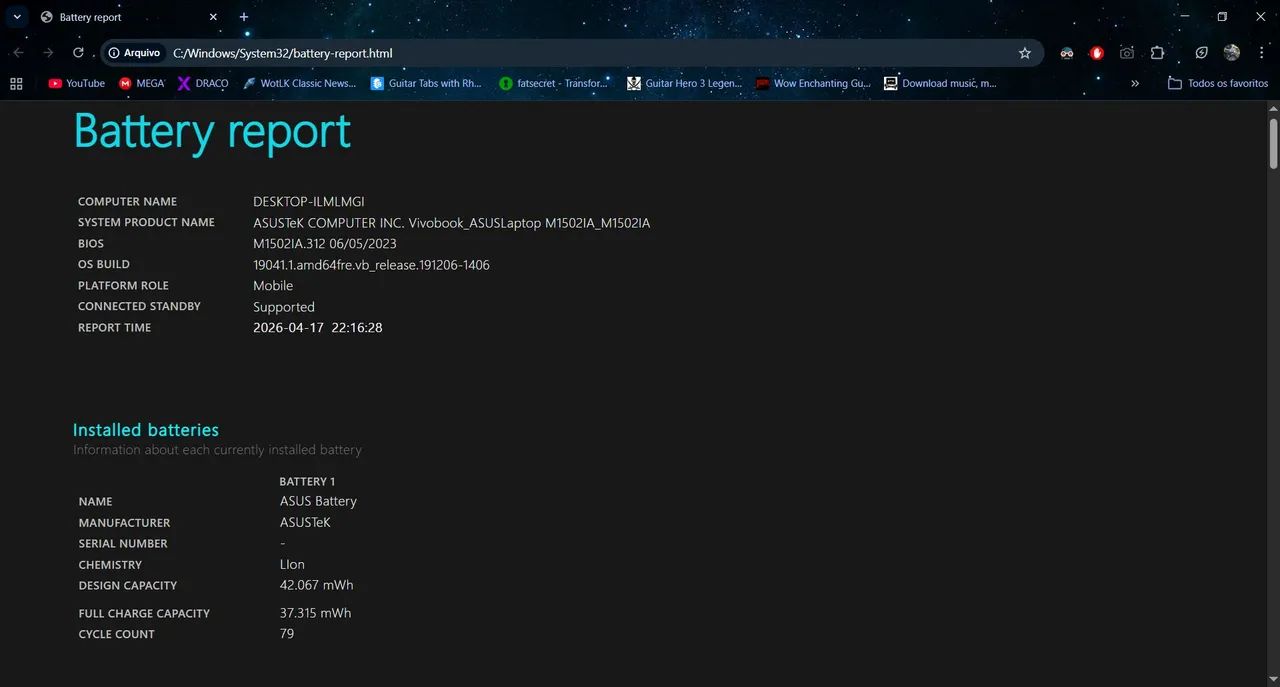Open the tab search dropdown arrow
This screenshot has height=687, width=1280.
pyautogui.click(x=17, y=17)
